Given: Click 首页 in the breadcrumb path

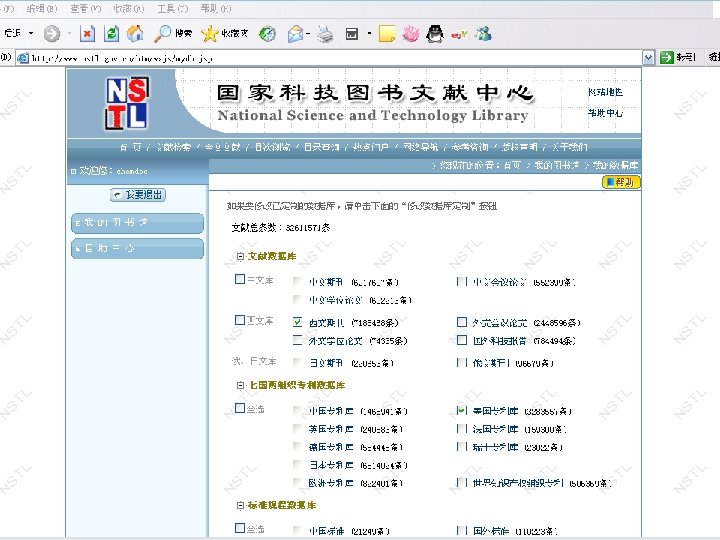Looking at the screenshot, I should pos(512,165).
